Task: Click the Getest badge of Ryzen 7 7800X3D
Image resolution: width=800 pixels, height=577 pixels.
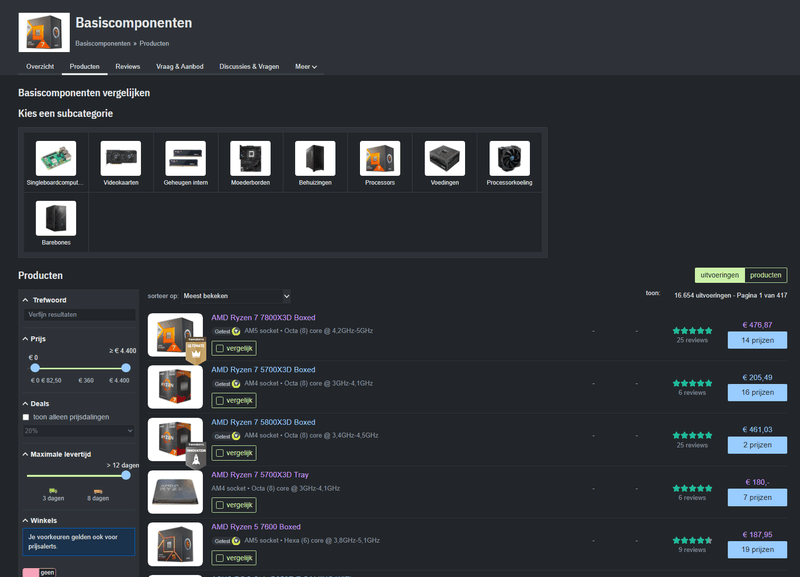Action: click(227, 331)
